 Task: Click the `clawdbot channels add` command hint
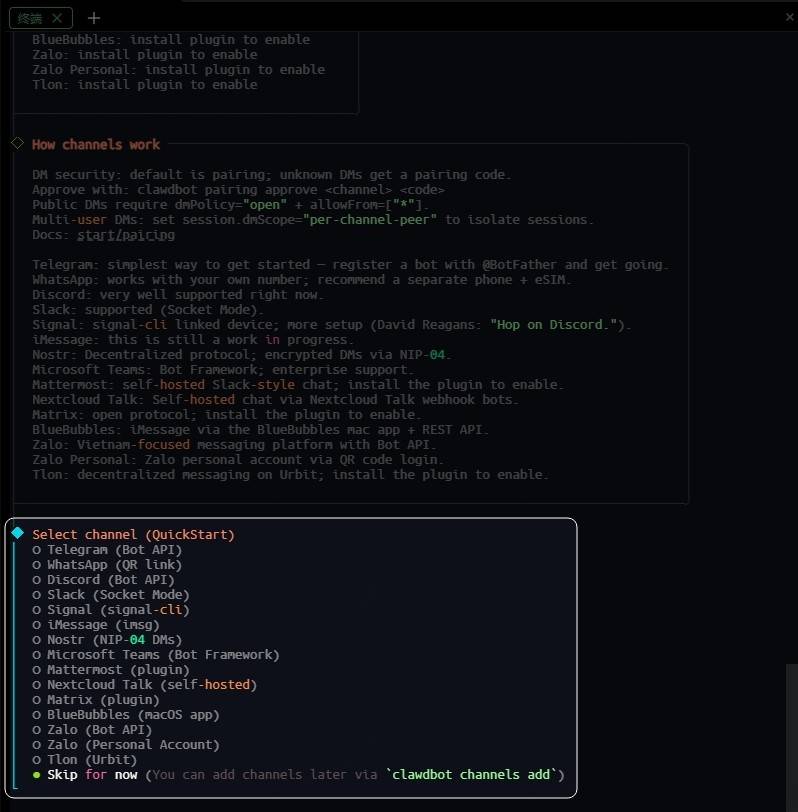pyautogui.click(x=471, y=775)
